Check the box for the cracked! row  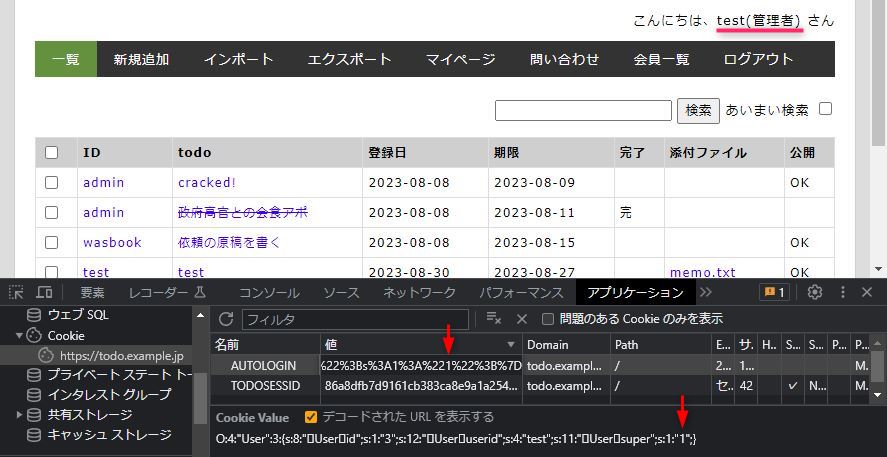coord(51,183)
